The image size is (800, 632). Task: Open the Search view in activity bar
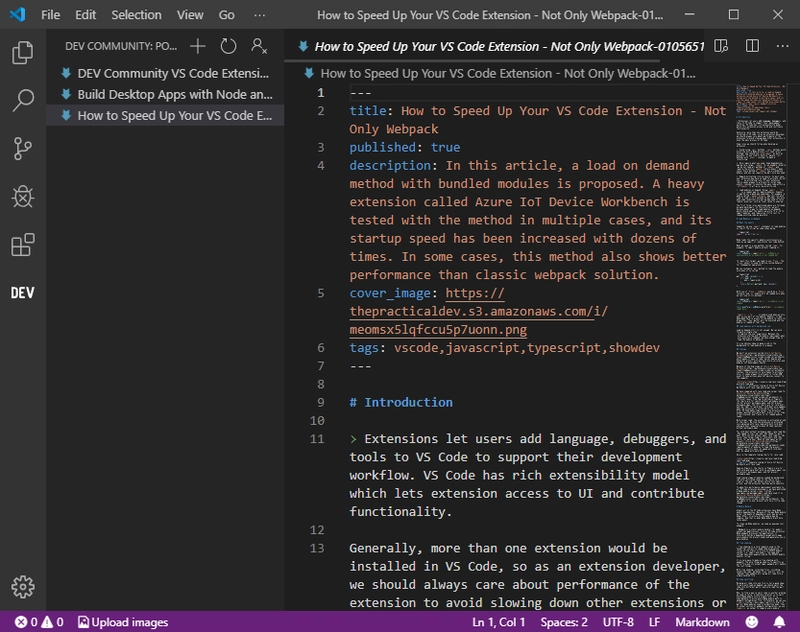[22, 100]
